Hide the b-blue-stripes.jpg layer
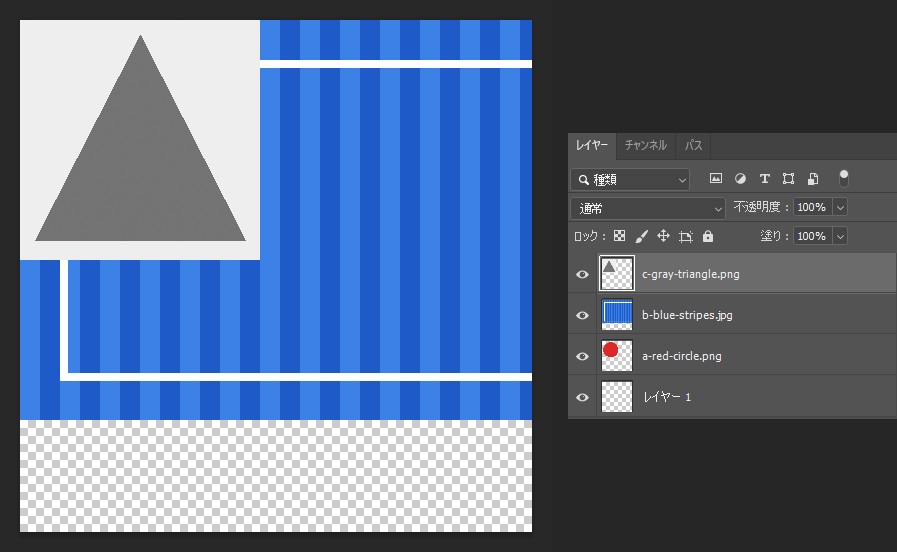 582,315
